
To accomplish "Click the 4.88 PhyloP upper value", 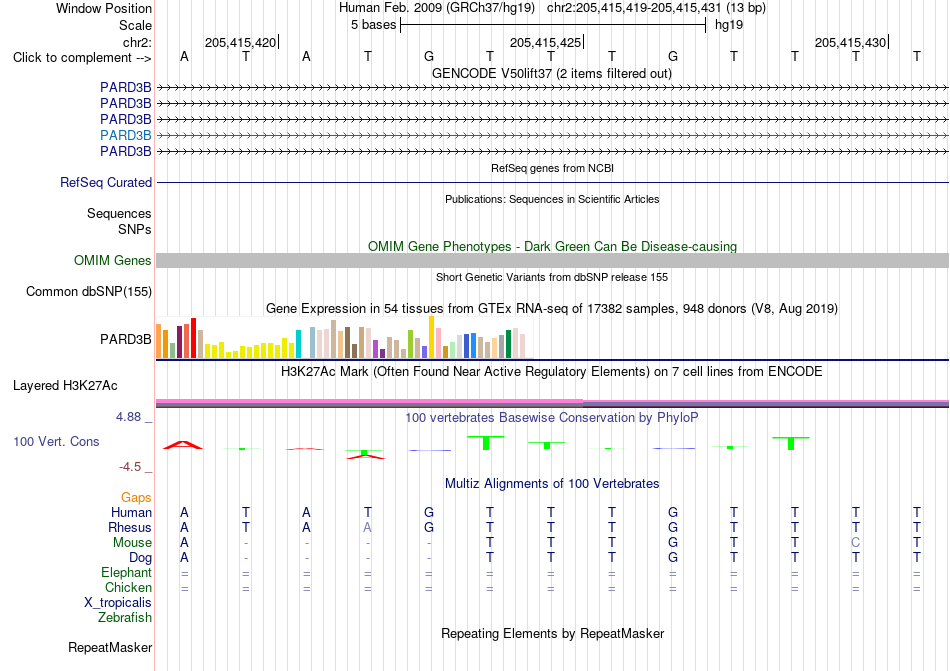I will click(128, 417).
